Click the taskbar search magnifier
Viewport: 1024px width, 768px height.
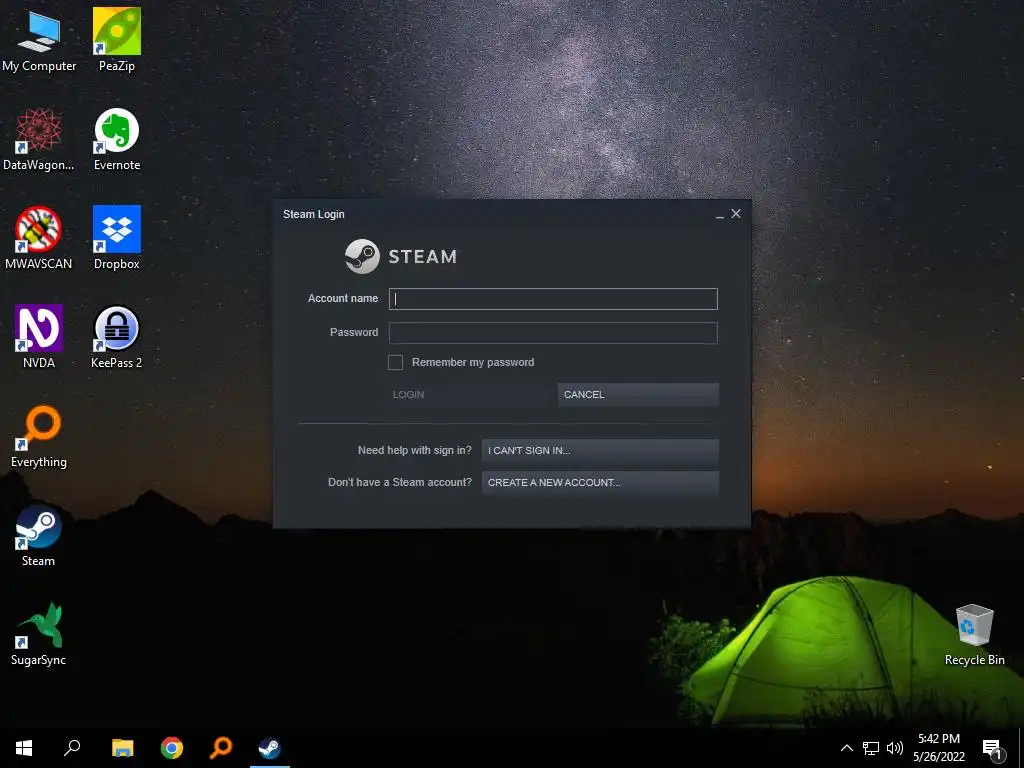point(72,748)
